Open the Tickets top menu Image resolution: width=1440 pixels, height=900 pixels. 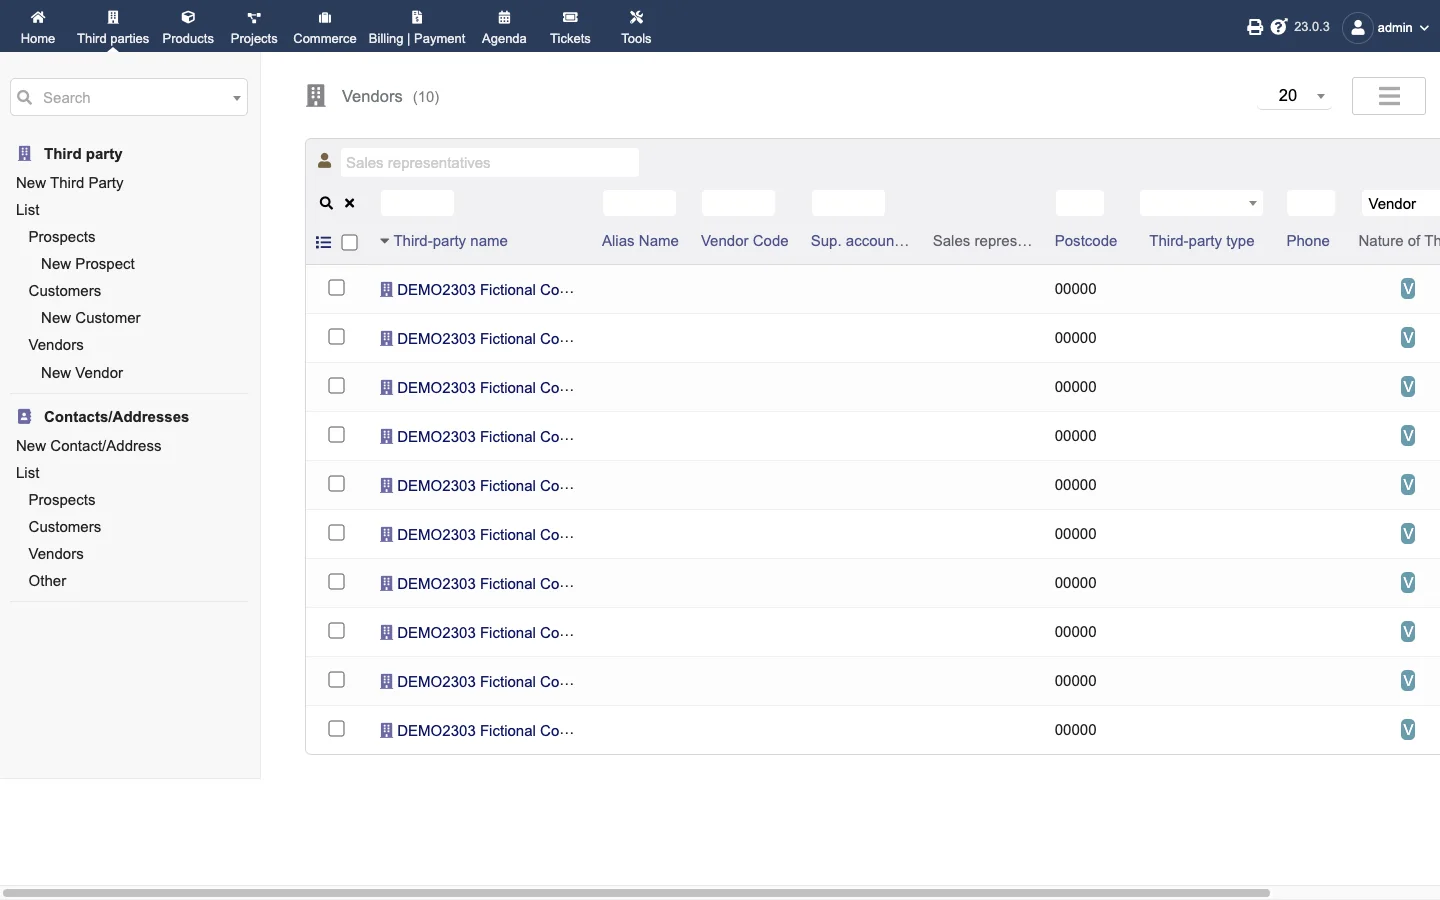pyautogui.click(x=570, y=27)
